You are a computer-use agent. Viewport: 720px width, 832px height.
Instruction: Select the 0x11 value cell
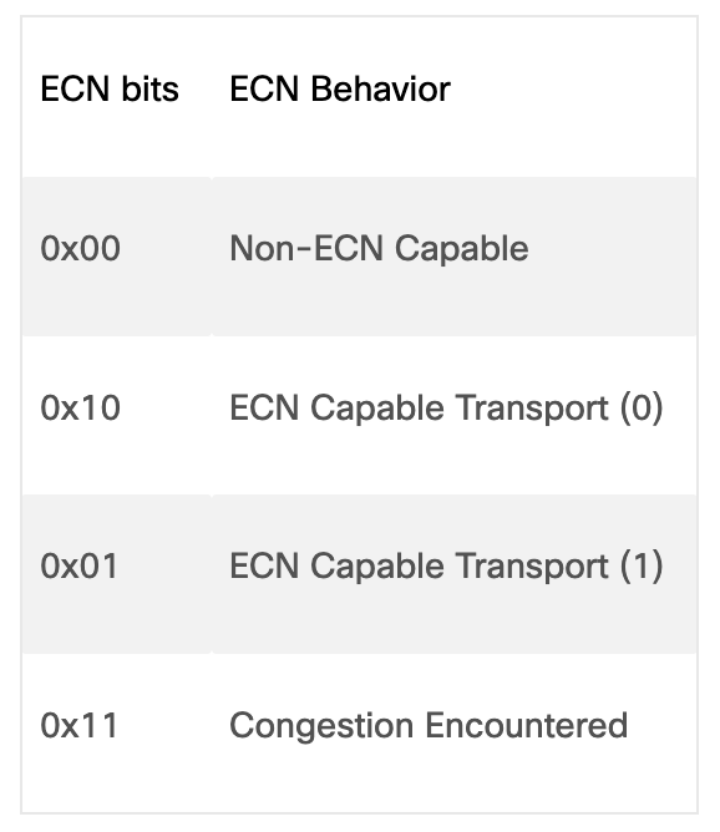(79, 725)
